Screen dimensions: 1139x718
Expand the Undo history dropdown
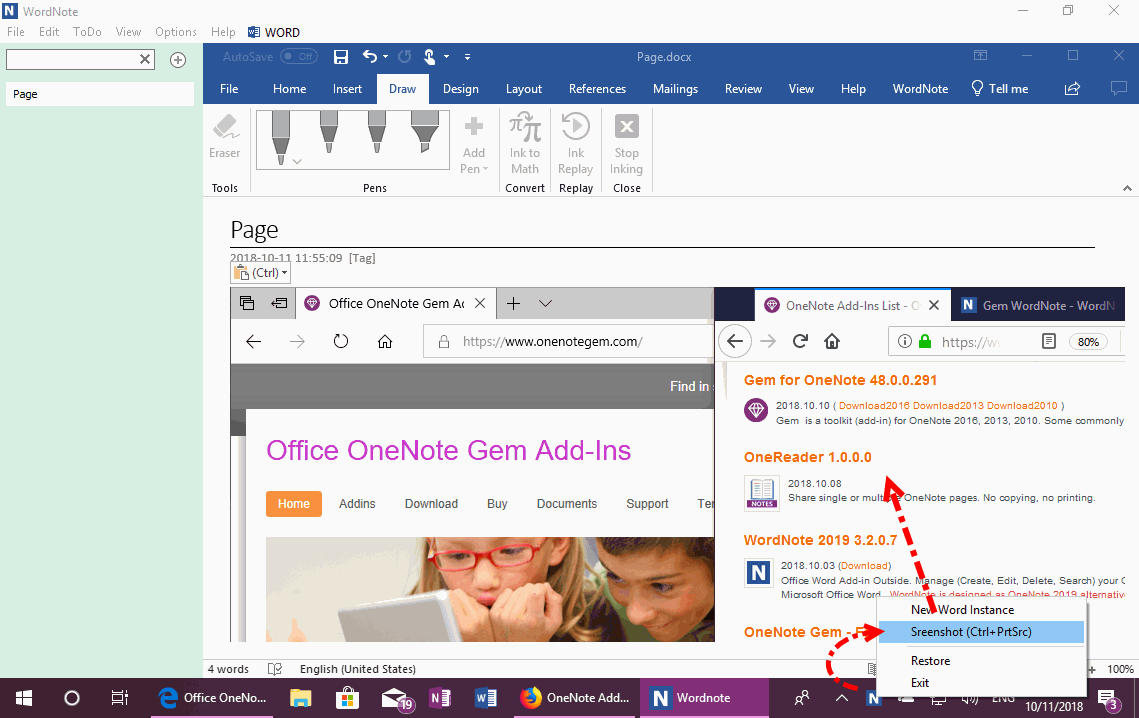tap(385, 57)
